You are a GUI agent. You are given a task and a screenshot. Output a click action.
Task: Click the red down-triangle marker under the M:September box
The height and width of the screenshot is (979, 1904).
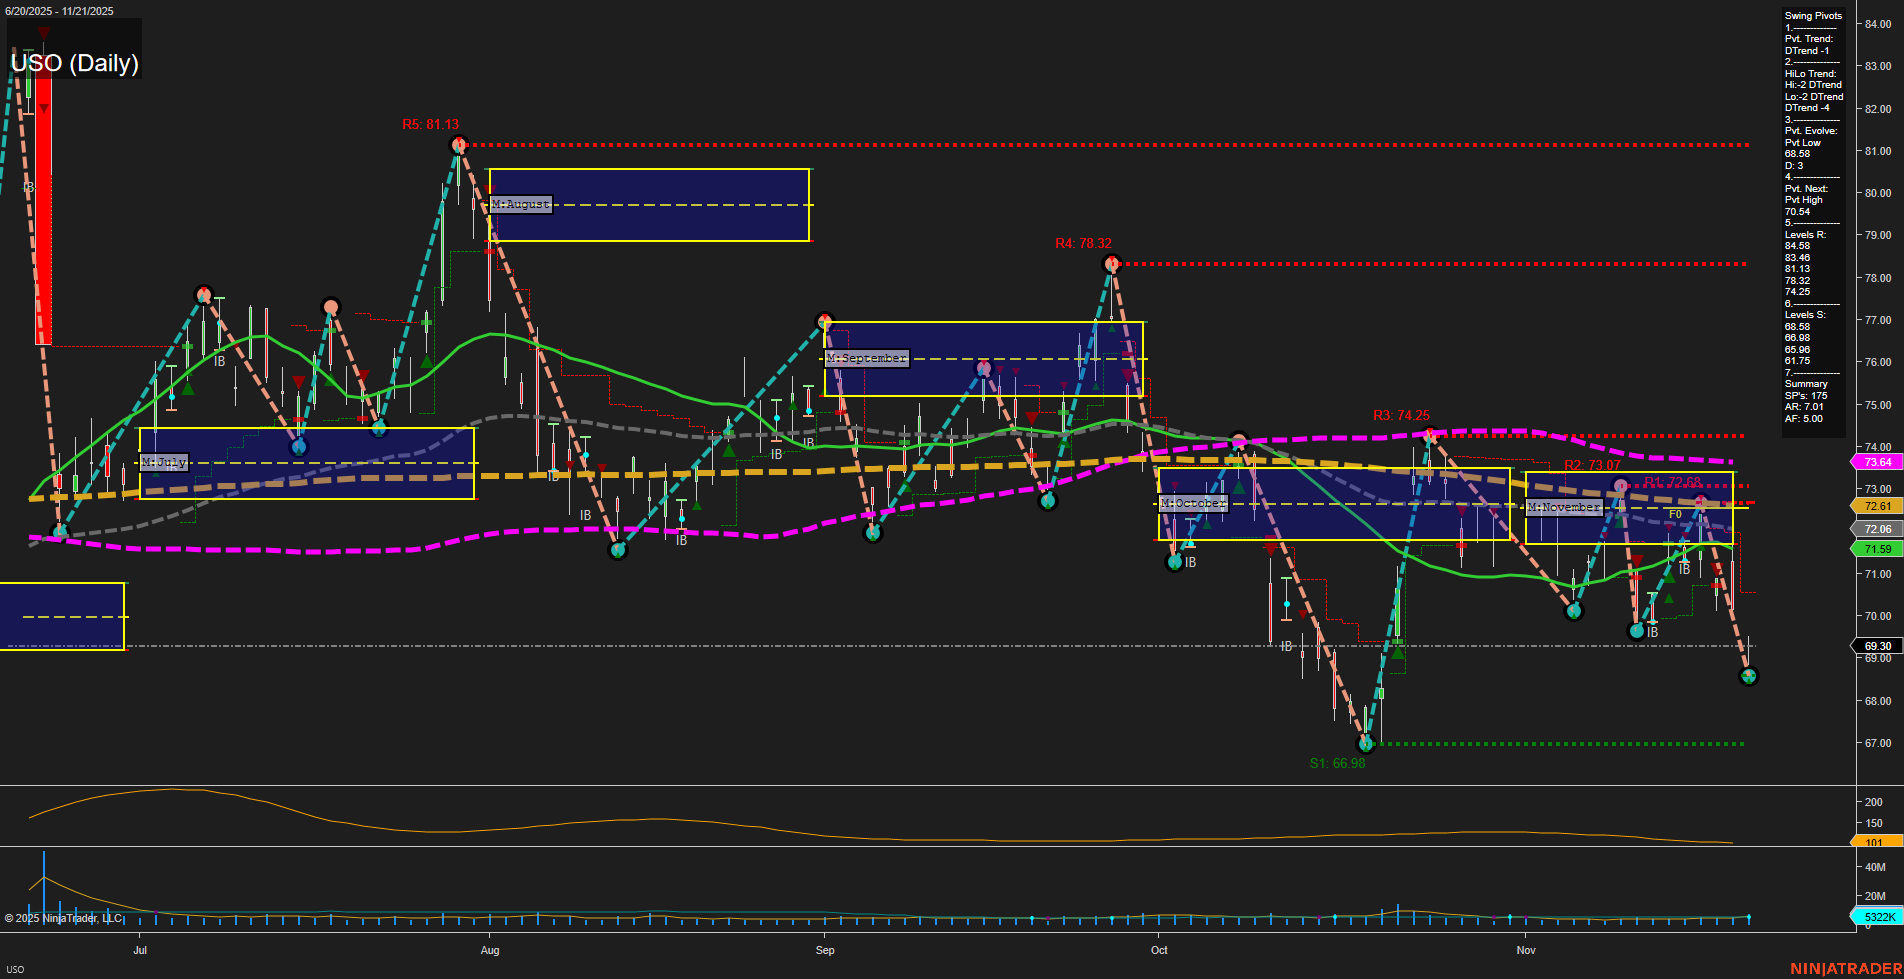pos(1032,418)
